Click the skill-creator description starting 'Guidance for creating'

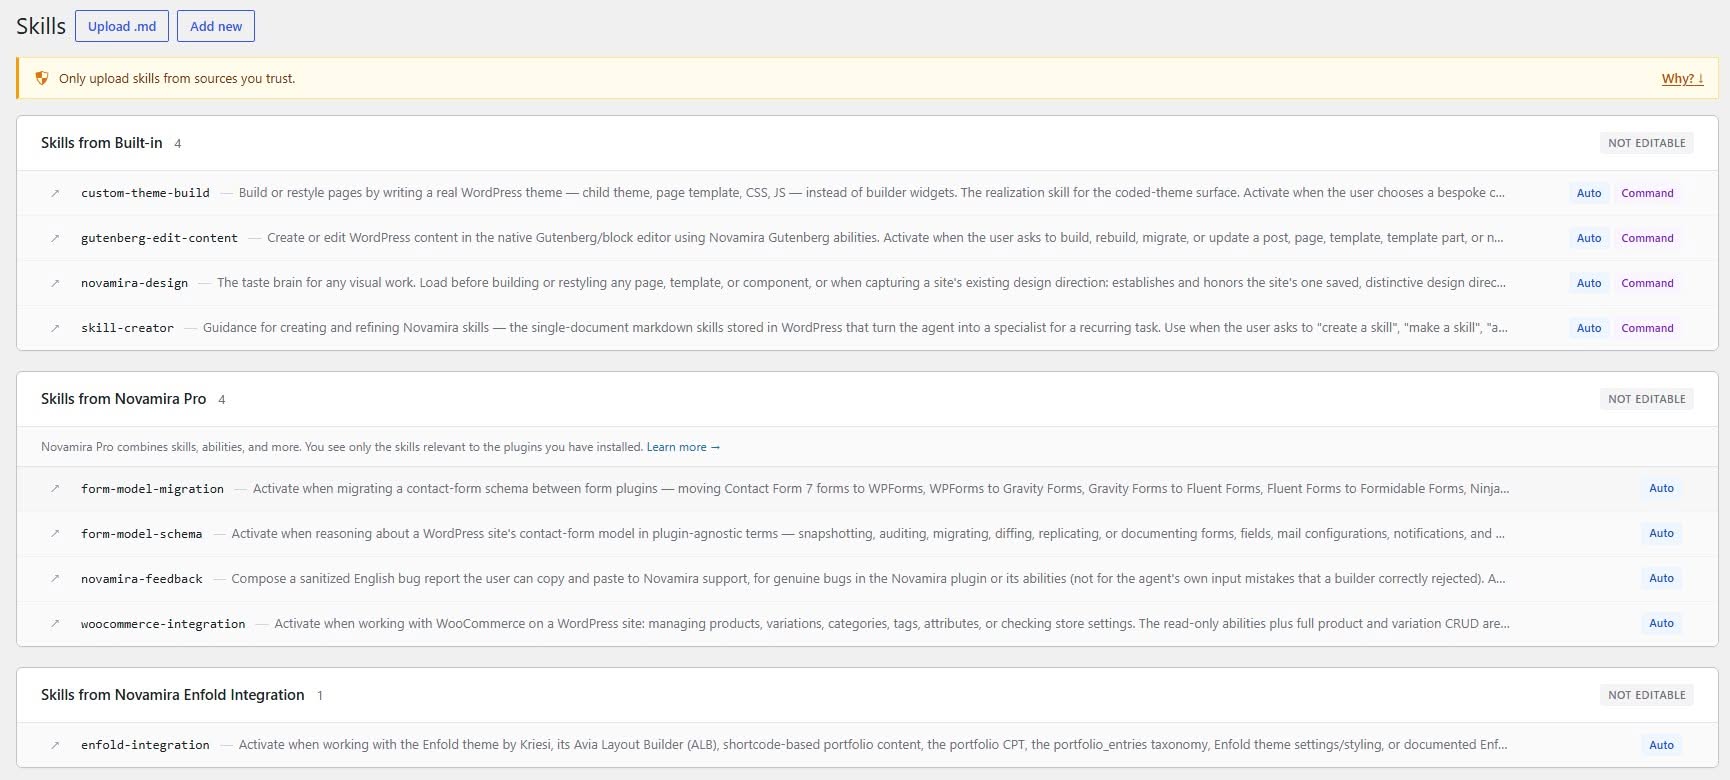click(855, 328)
